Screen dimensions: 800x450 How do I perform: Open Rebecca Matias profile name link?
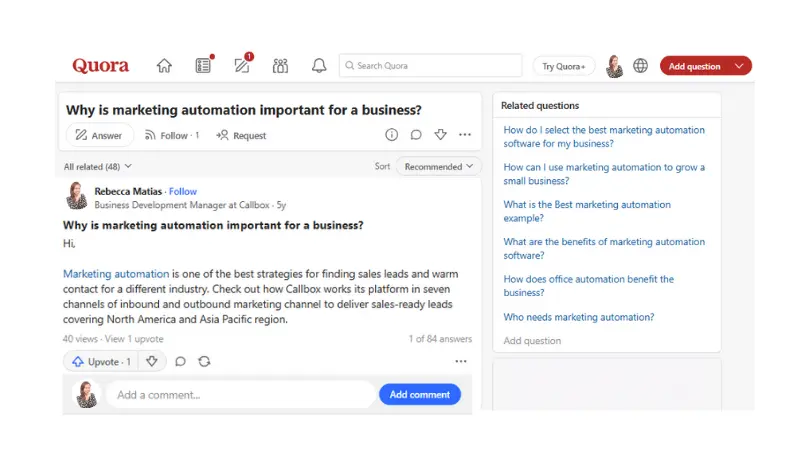tap(128, 191)
